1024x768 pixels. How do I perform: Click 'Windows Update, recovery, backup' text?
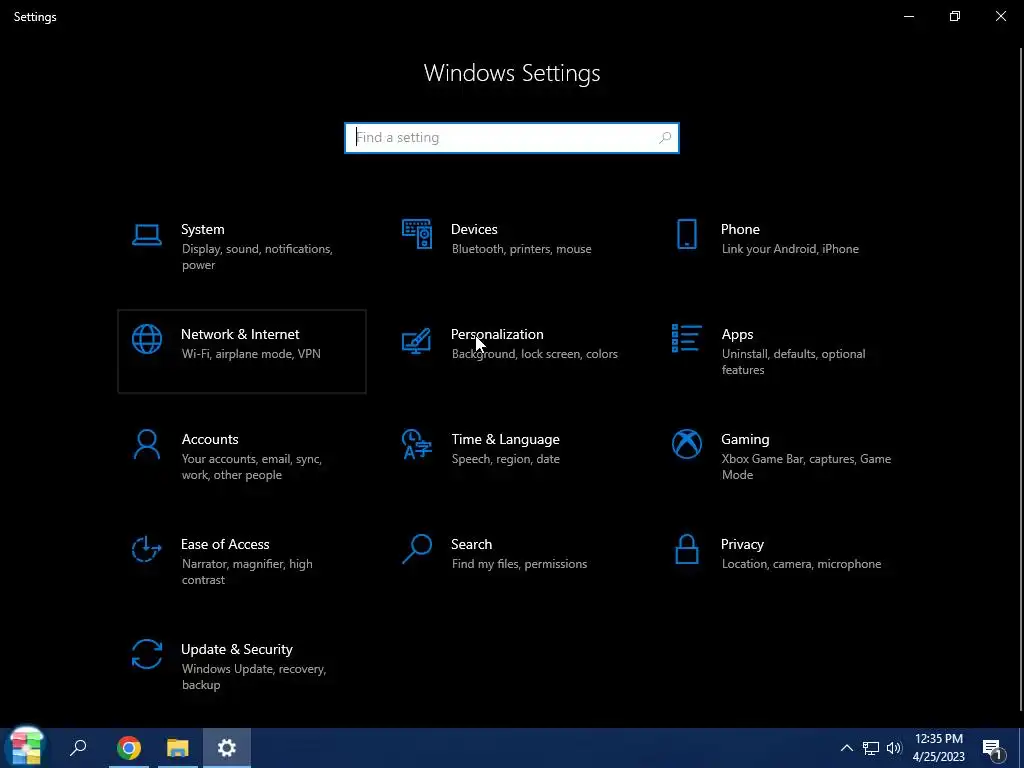click(x=253, y=677)
